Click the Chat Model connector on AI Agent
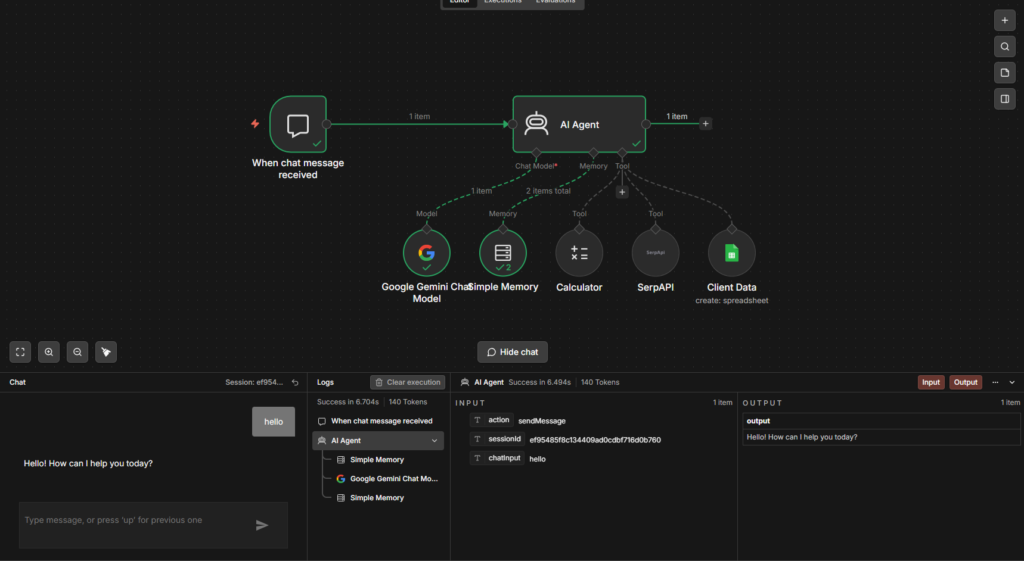 click(536, 152)
